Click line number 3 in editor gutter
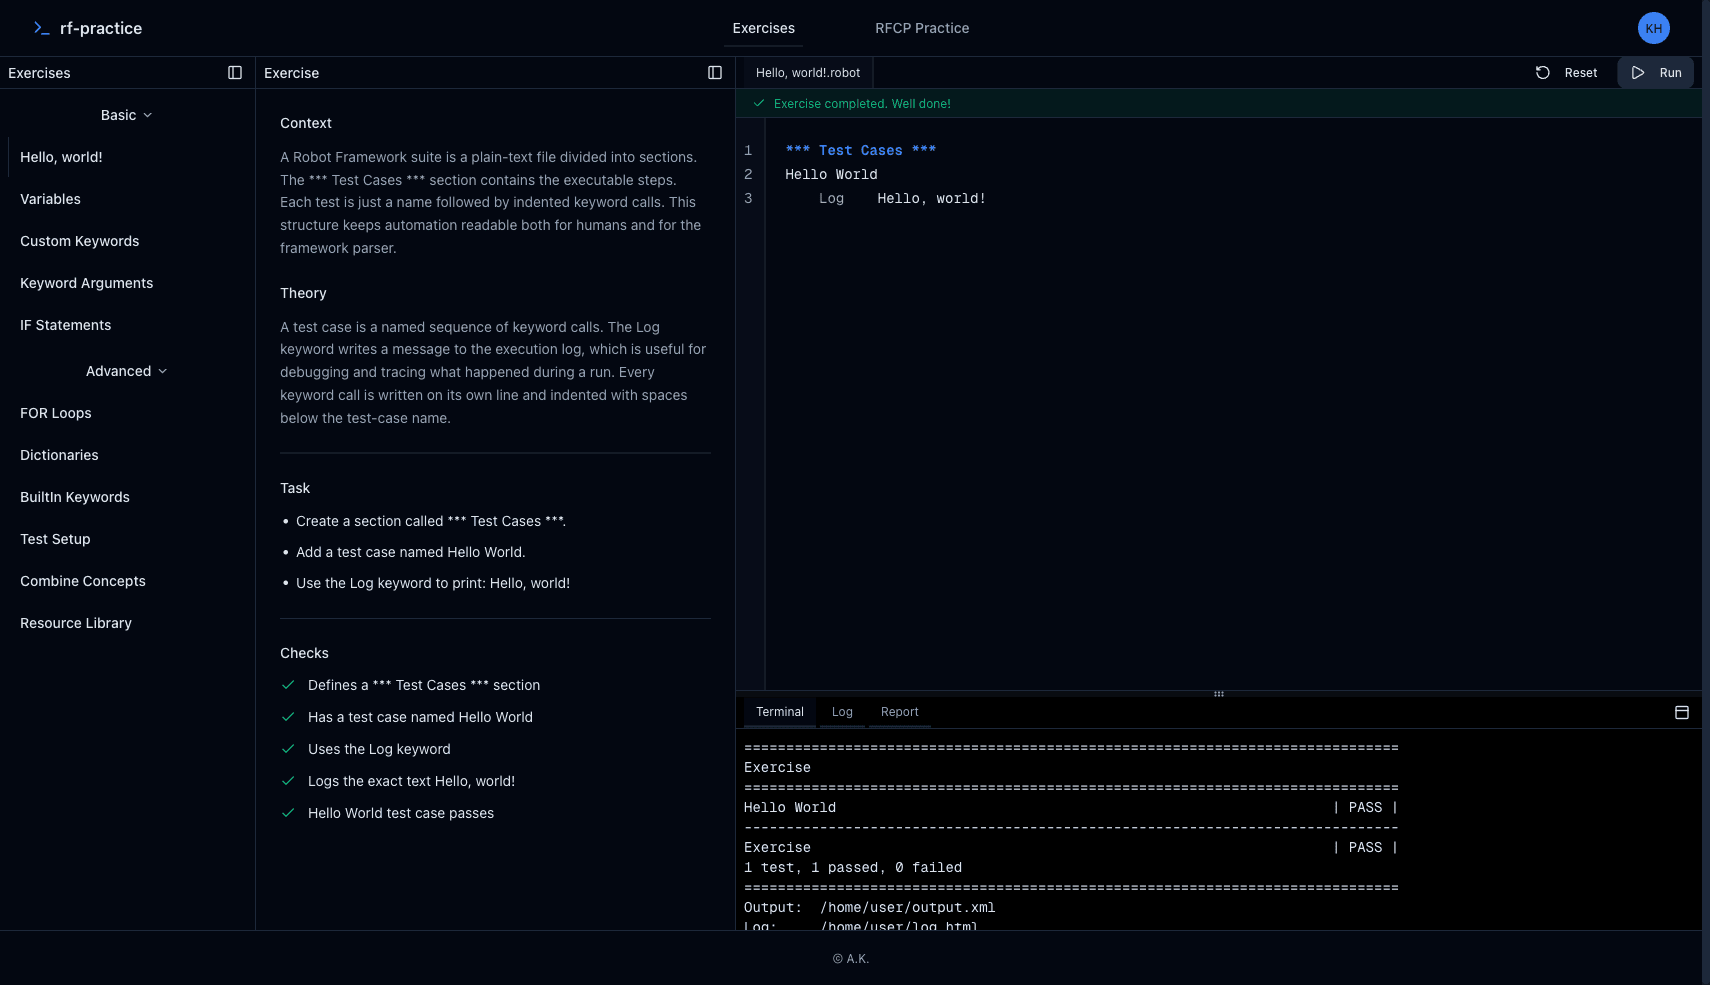1710x985 pixels. pos(748,198)
